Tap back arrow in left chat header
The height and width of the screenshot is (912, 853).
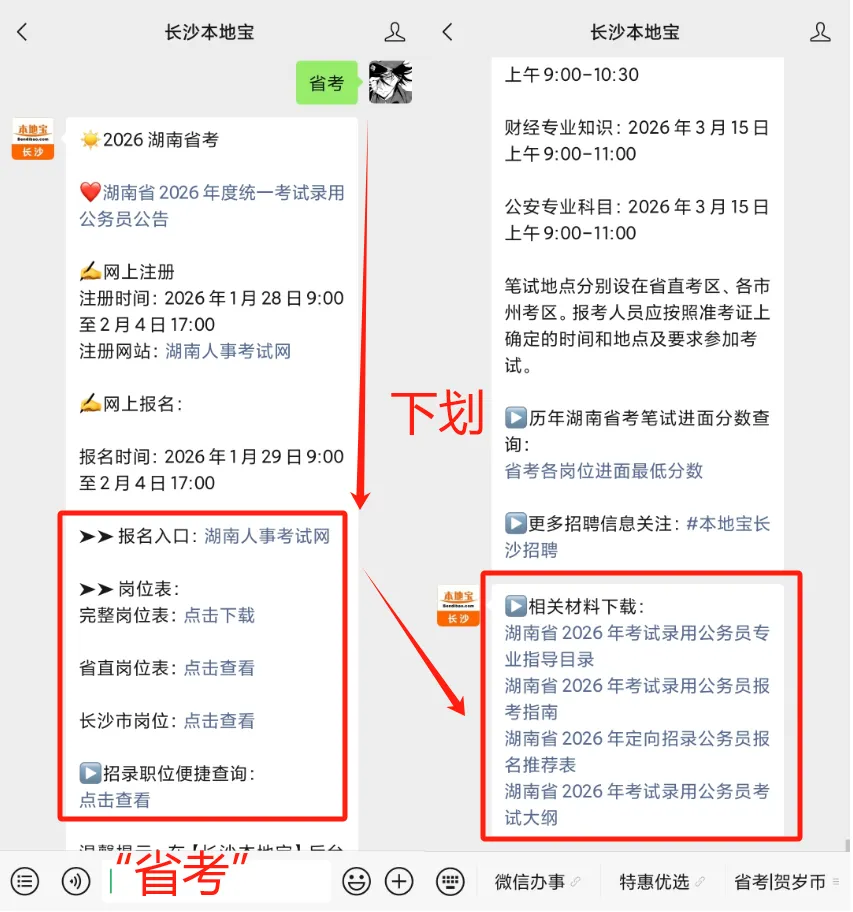22,32
